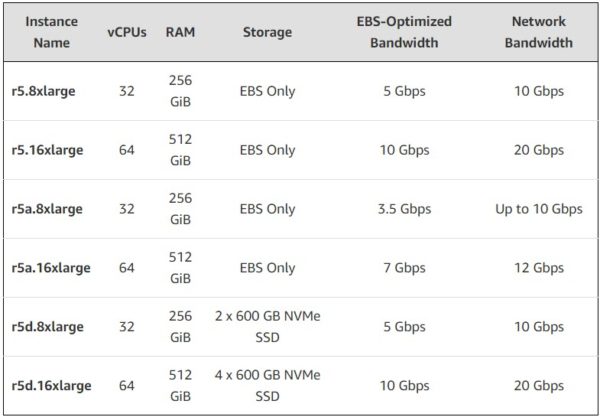Viewport: 600px width, 417px height.
Task: Select the Network Bandwidth header
Action: 539,32
